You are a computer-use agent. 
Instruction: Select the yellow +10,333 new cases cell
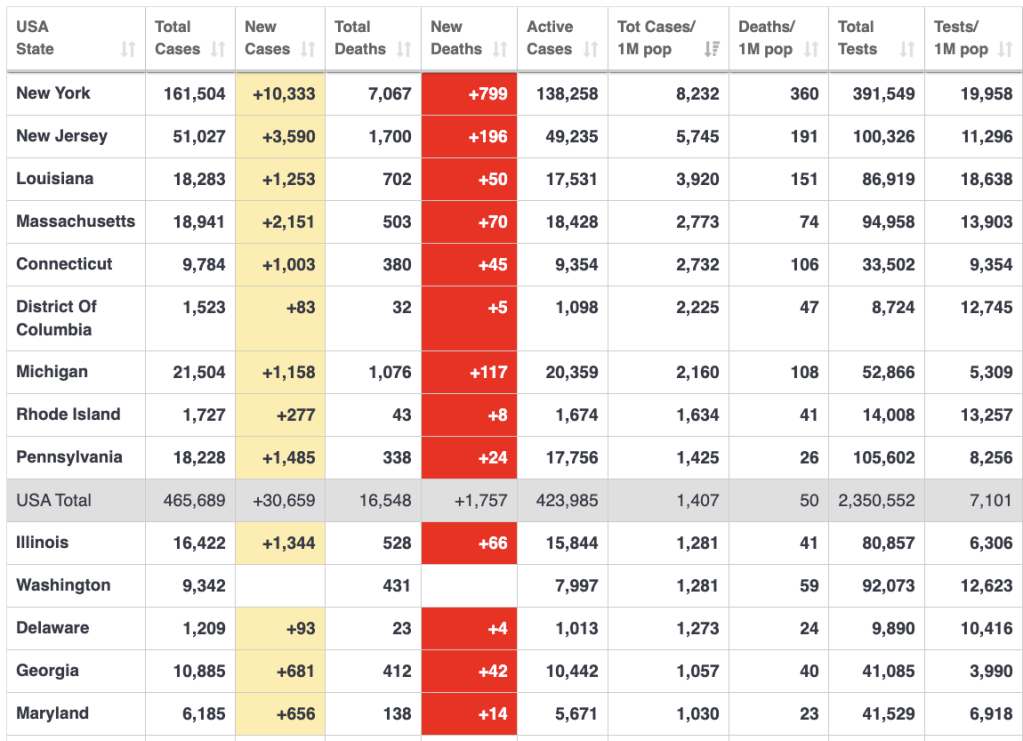pyautogui.click(x=281, y=94)
